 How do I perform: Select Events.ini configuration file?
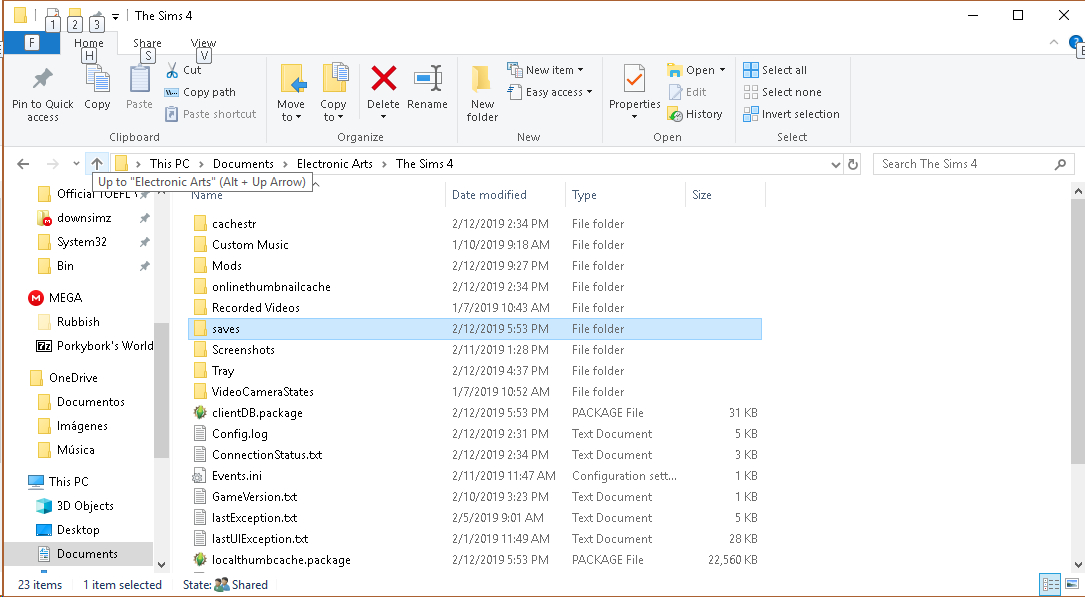click(x=237, y=476)
